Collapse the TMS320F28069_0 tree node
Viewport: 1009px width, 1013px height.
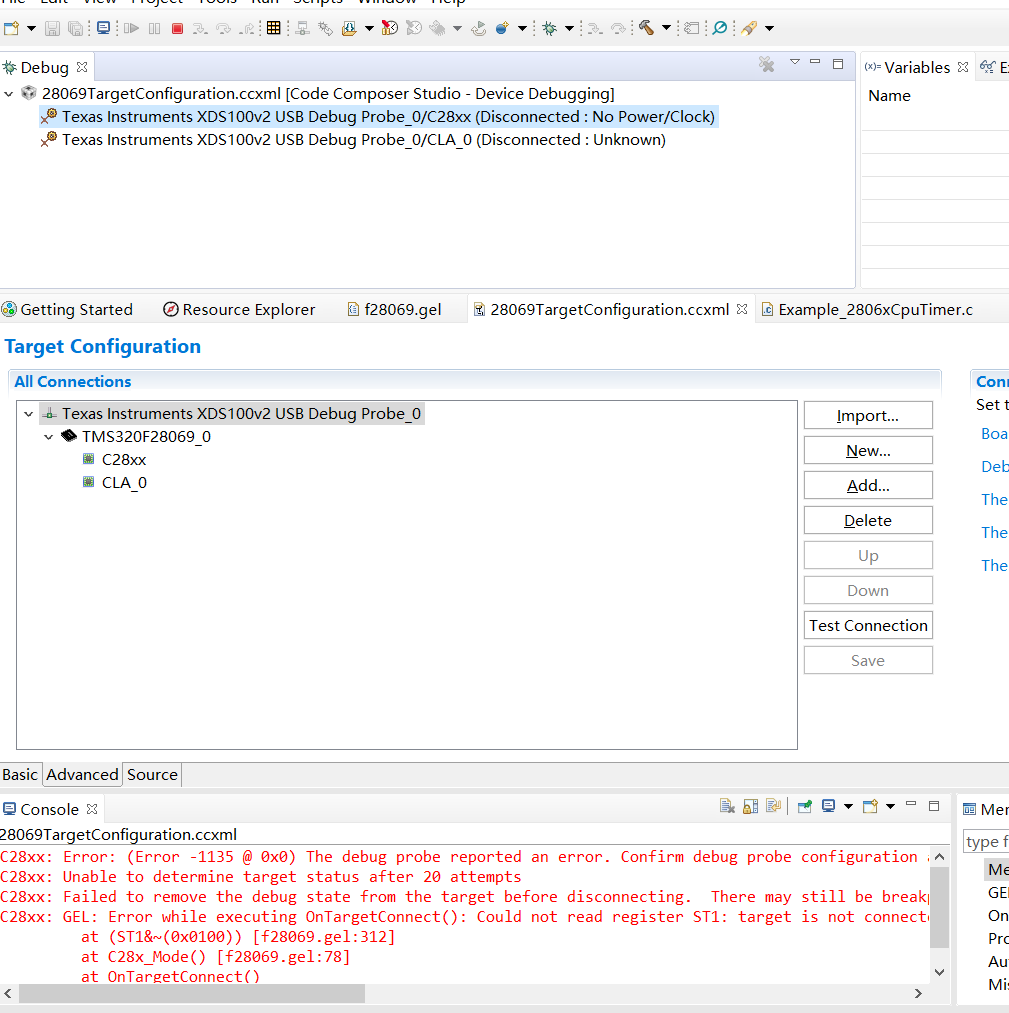[x=48, y=436]
